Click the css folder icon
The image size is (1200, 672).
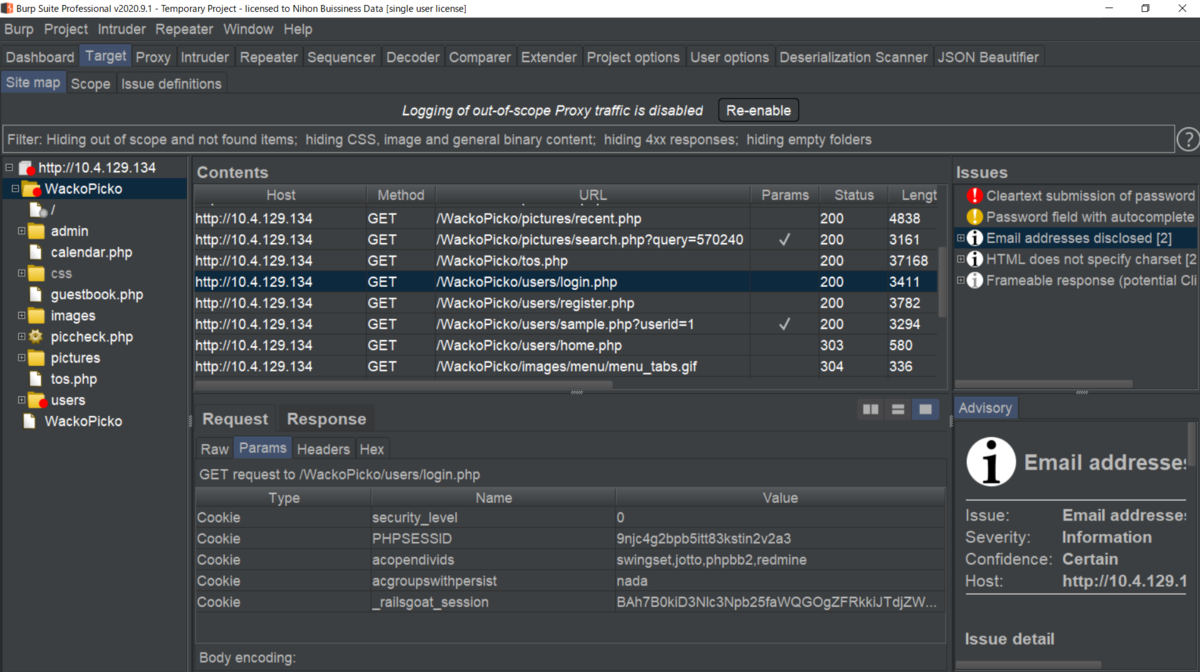37,273
